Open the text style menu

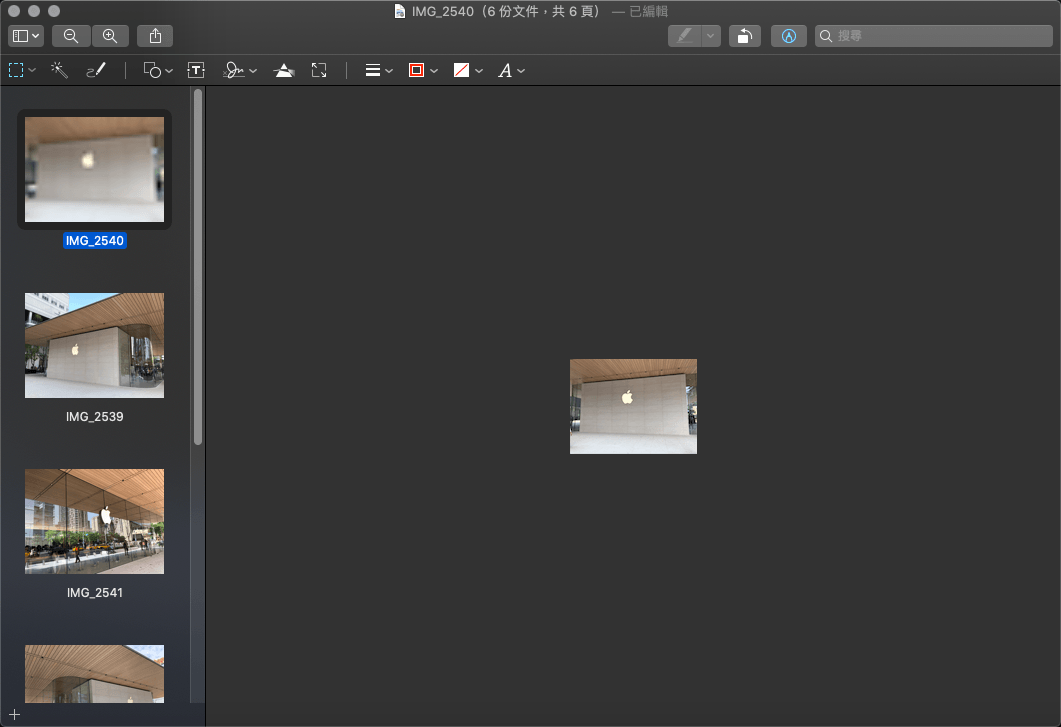[505, 70]
